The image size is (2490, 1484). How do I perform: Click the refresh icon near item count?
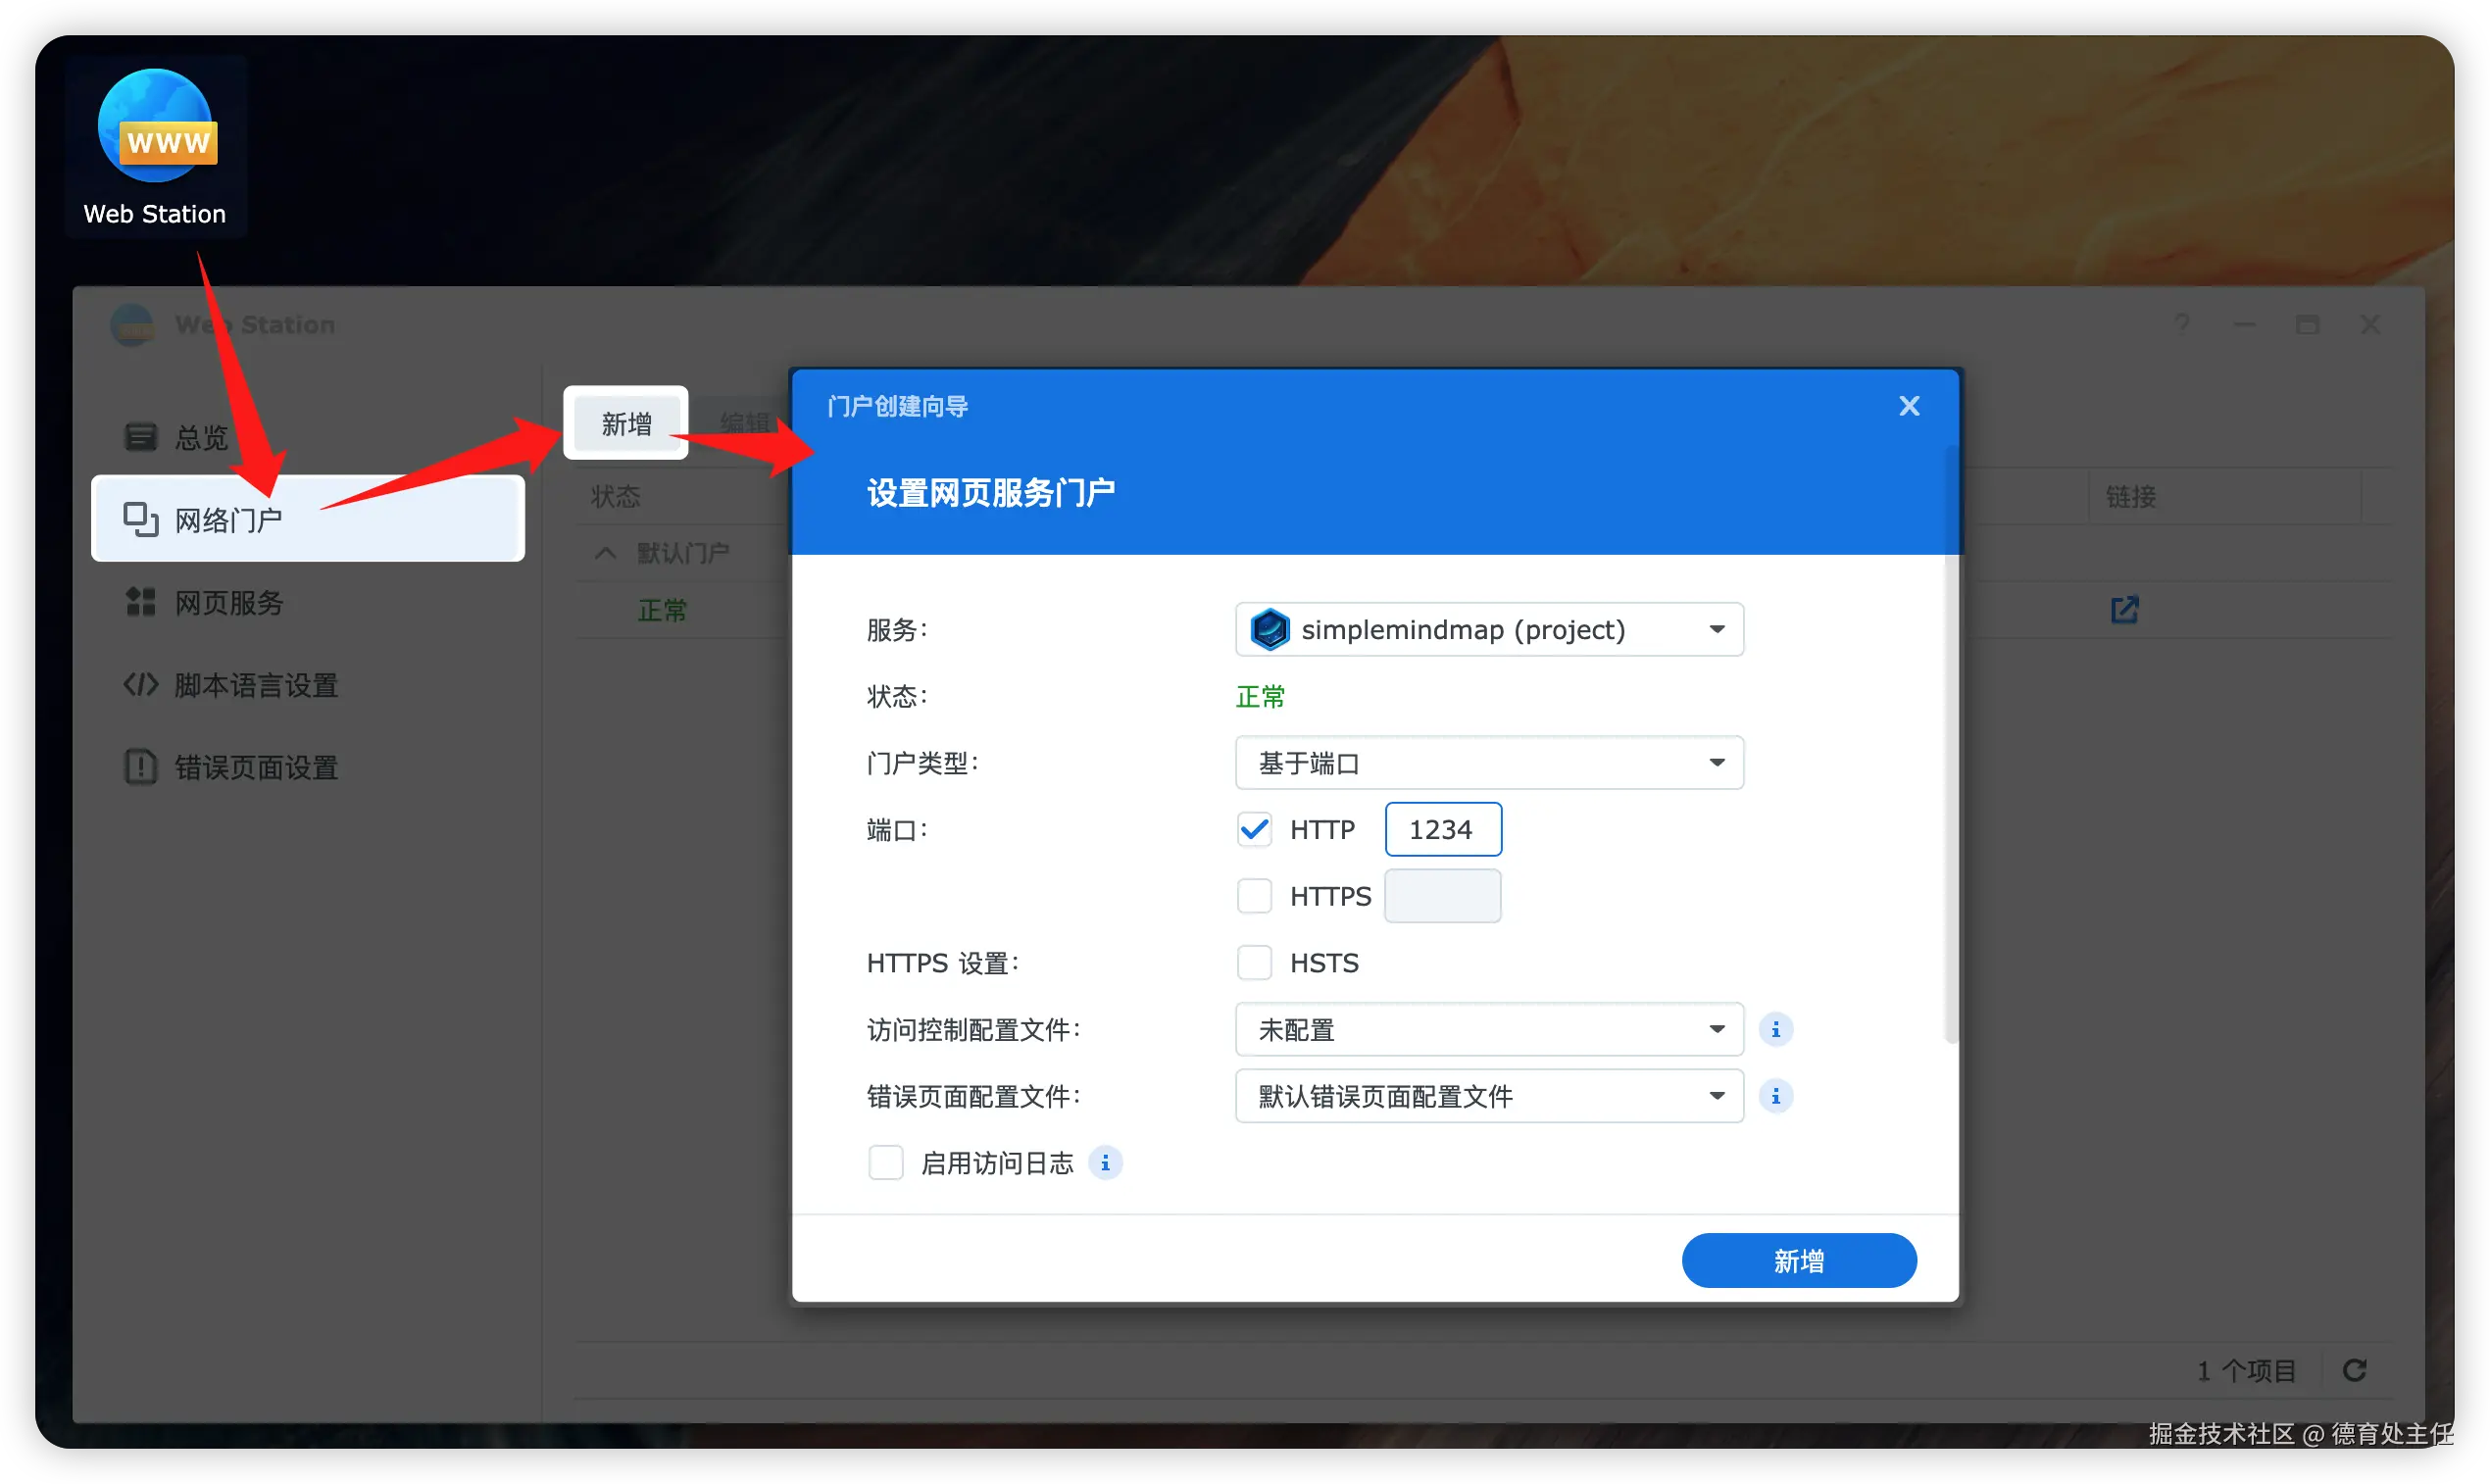pos(2354,1370)
